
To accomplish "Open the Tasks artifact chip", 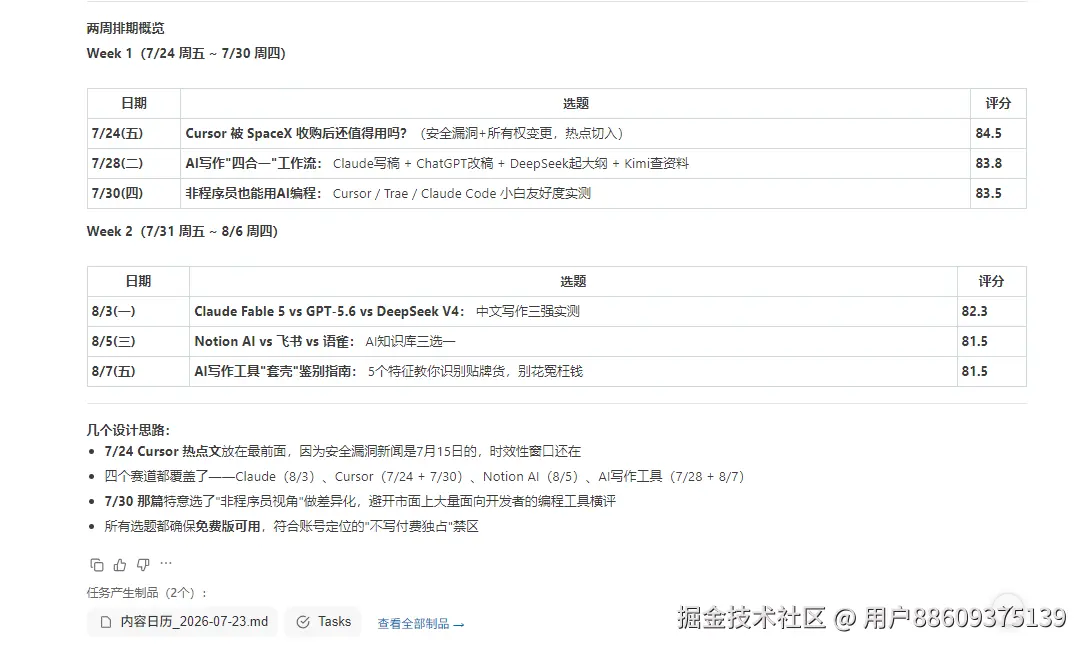I will (x=323, y=622).
